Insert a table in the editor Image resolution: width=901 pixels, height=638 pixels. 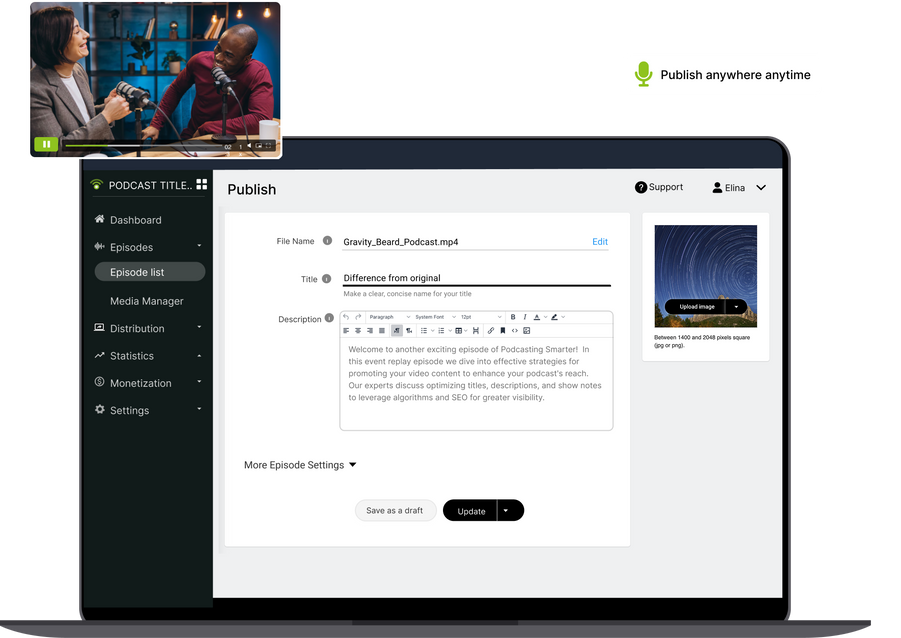pos(461,330)
